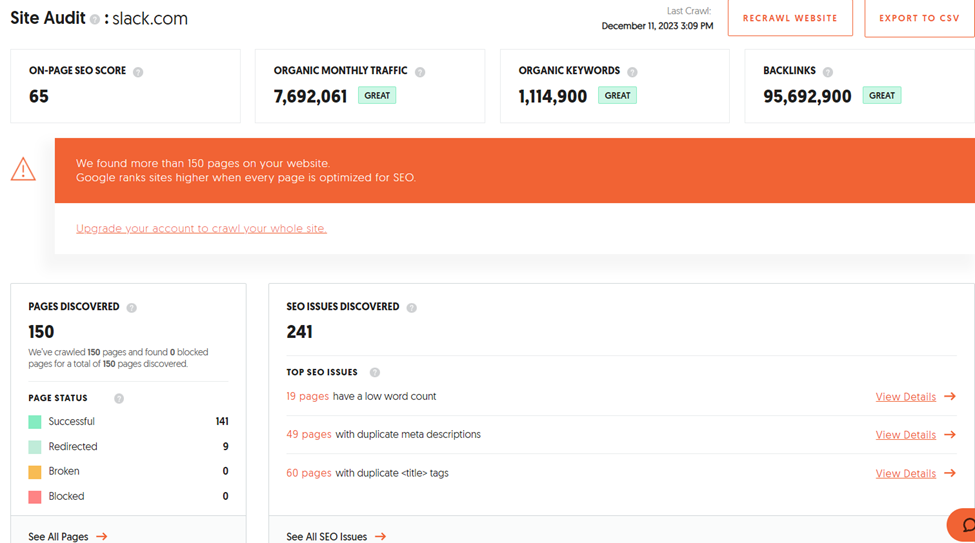The width and height of the screenshot is (975, 543).
Task: Click the Pages Discovered total 150
Action: (41, 332)
